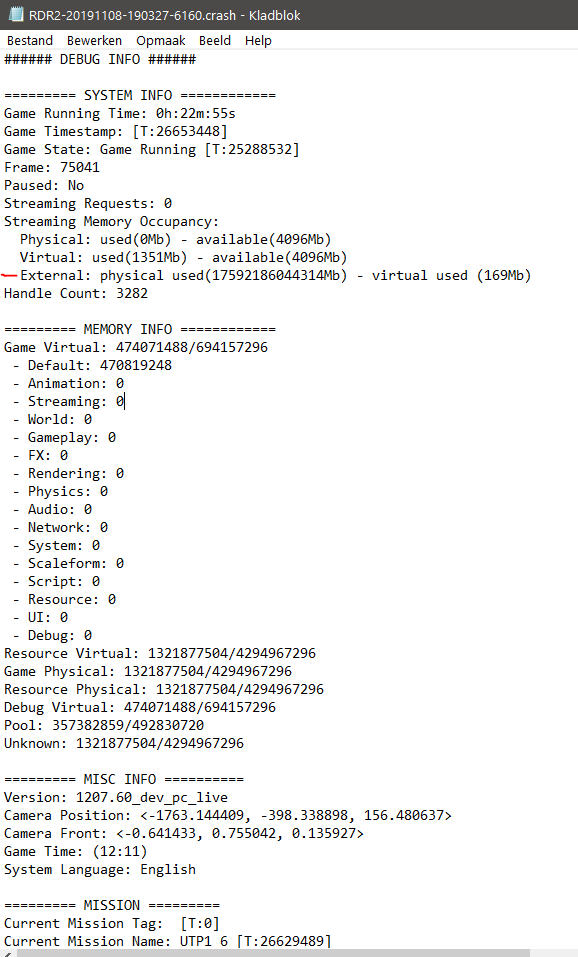The width and height of the screenshot is (578, 957).
Task: Place cursor after Handle Count 3282
Action: coord(149,294)
